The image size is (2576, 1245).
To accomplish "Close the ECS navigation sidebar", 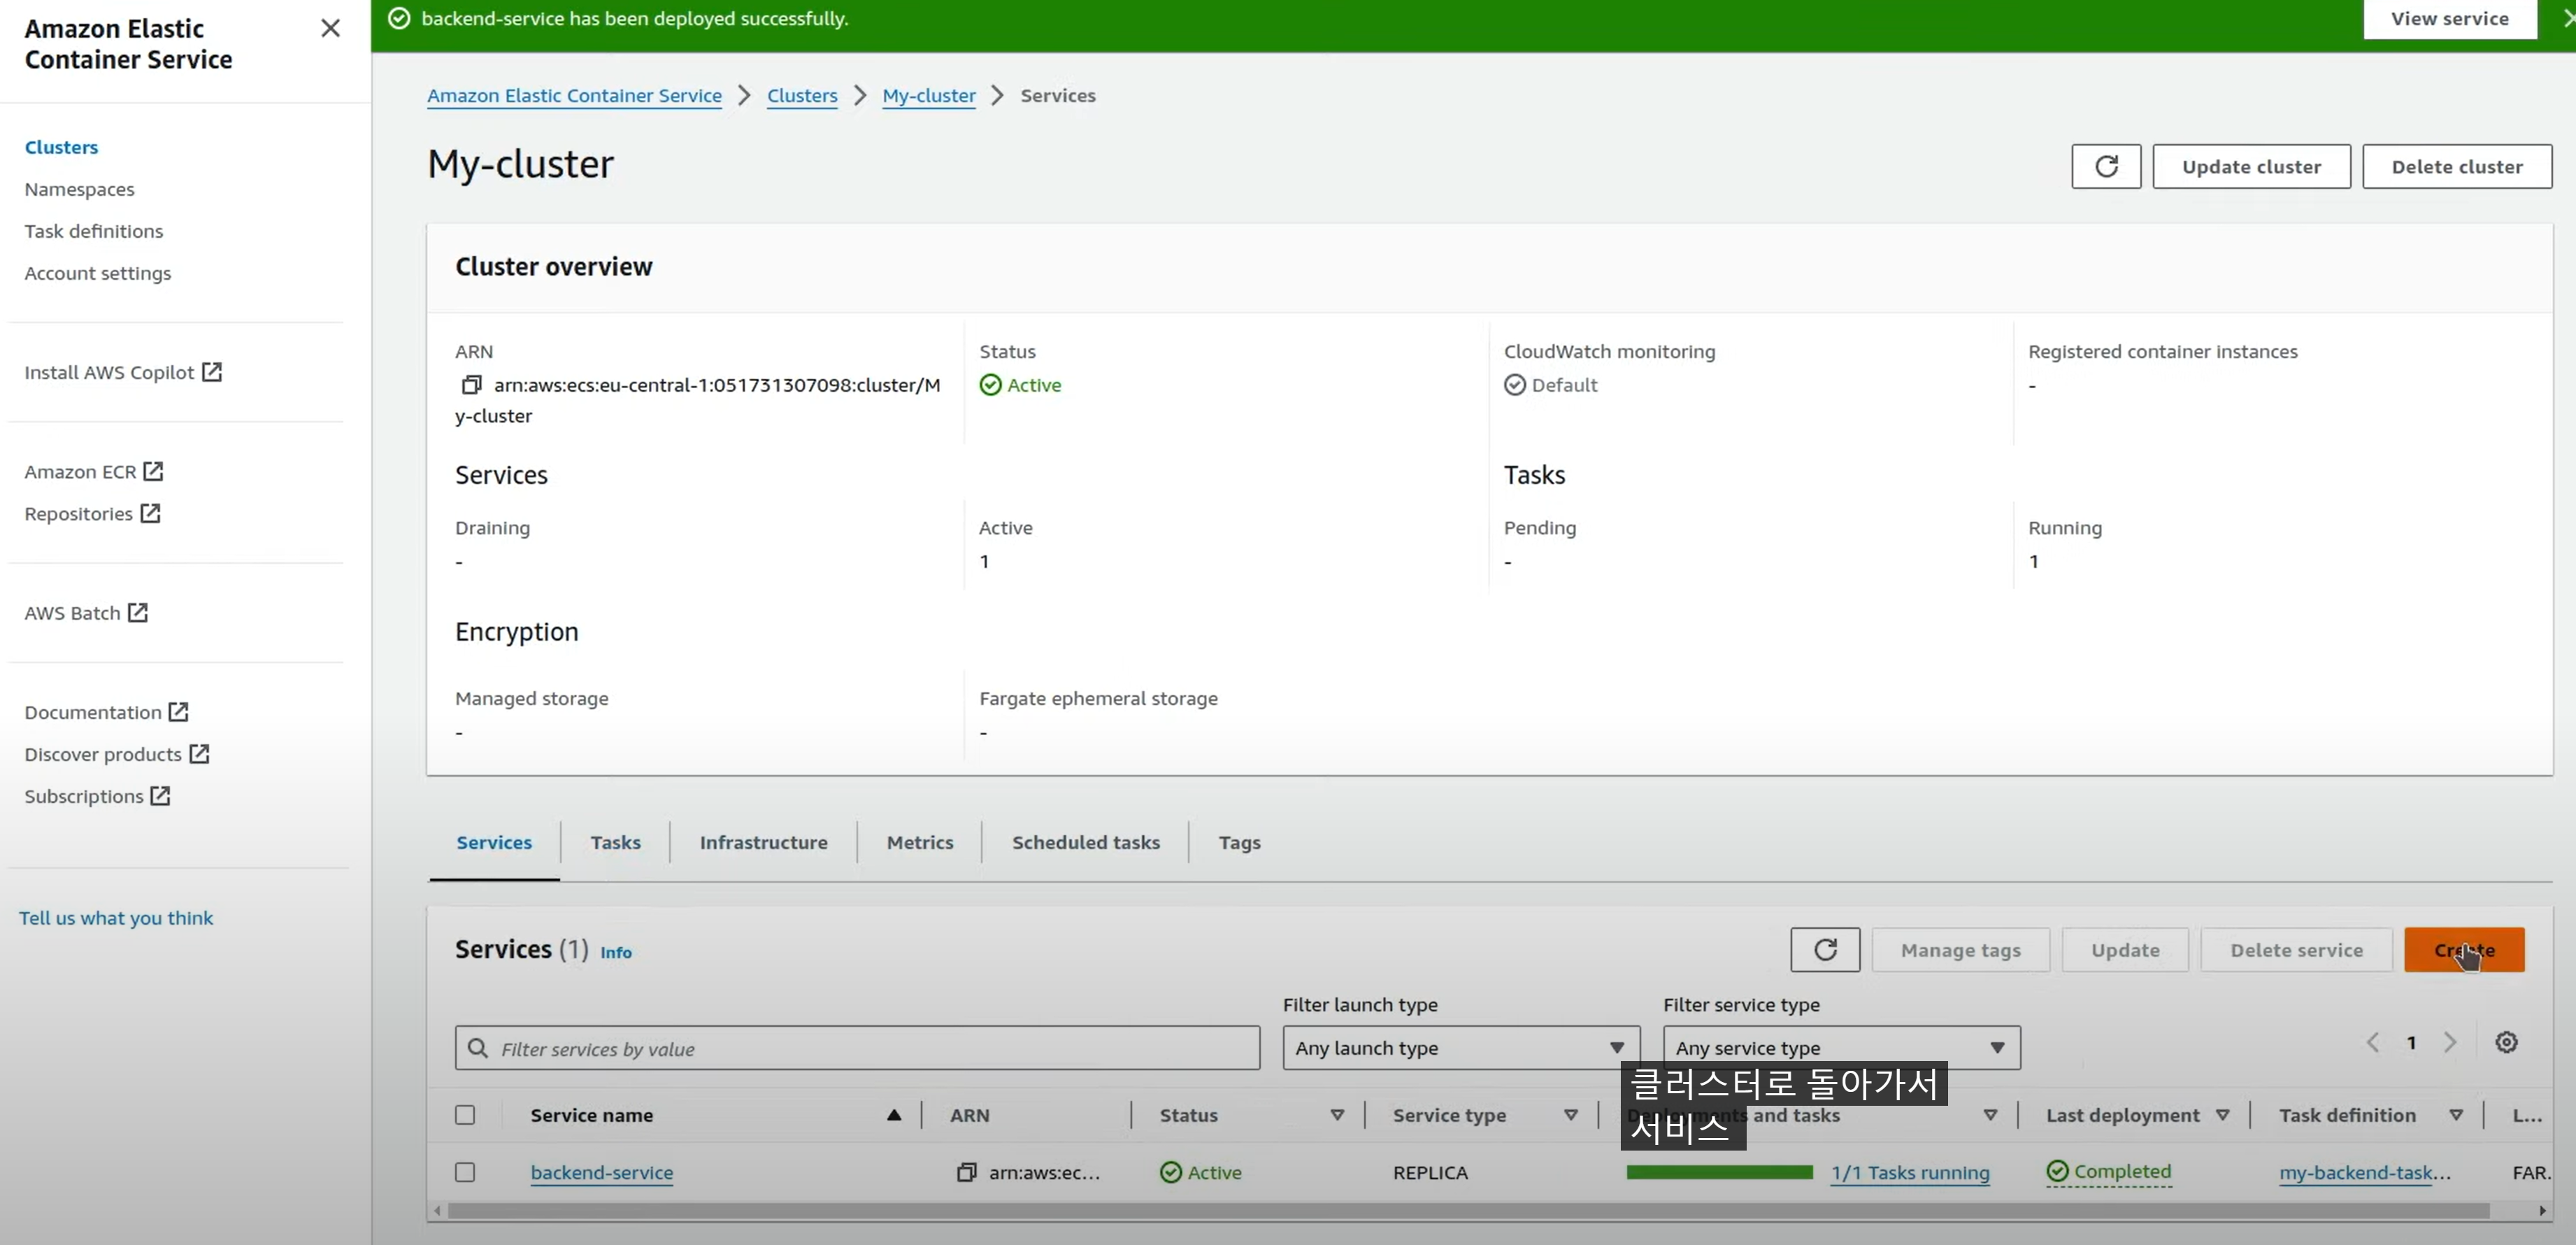I will (330, 28).
